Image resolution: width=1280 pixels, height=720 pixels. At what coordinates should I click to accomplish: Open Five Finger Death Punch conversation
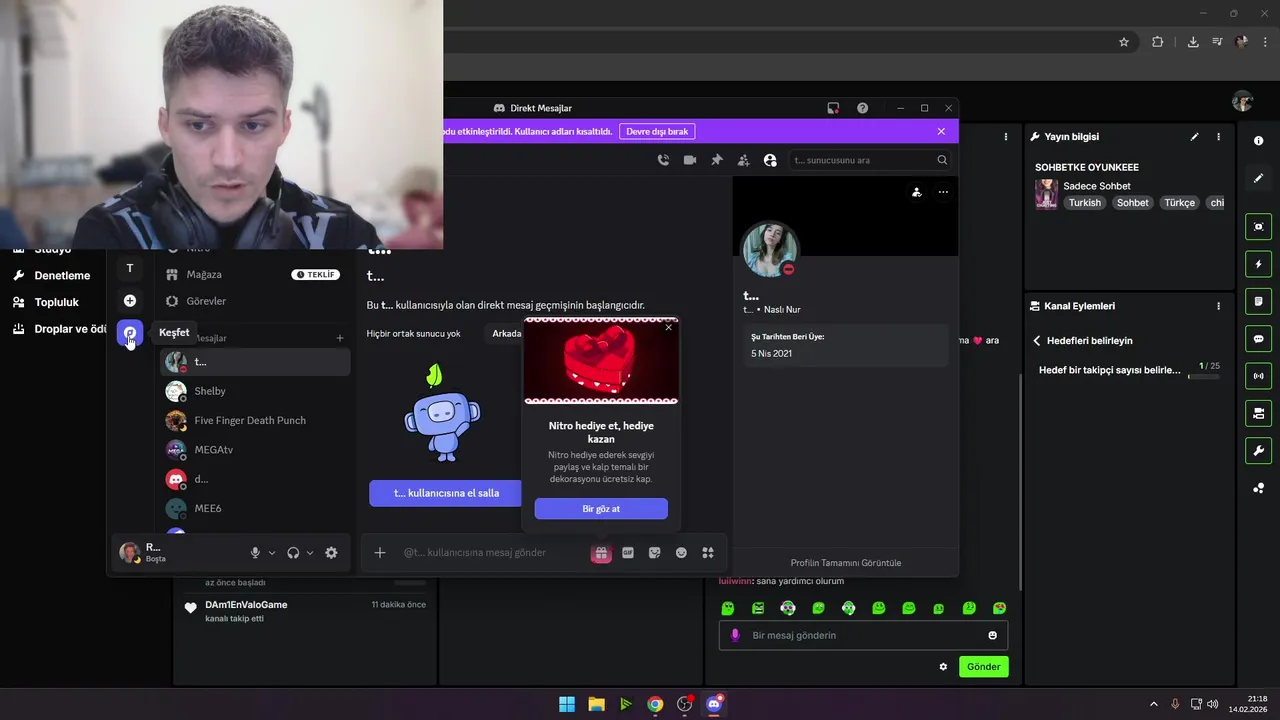pyautogui.click(x=255, y=420)
